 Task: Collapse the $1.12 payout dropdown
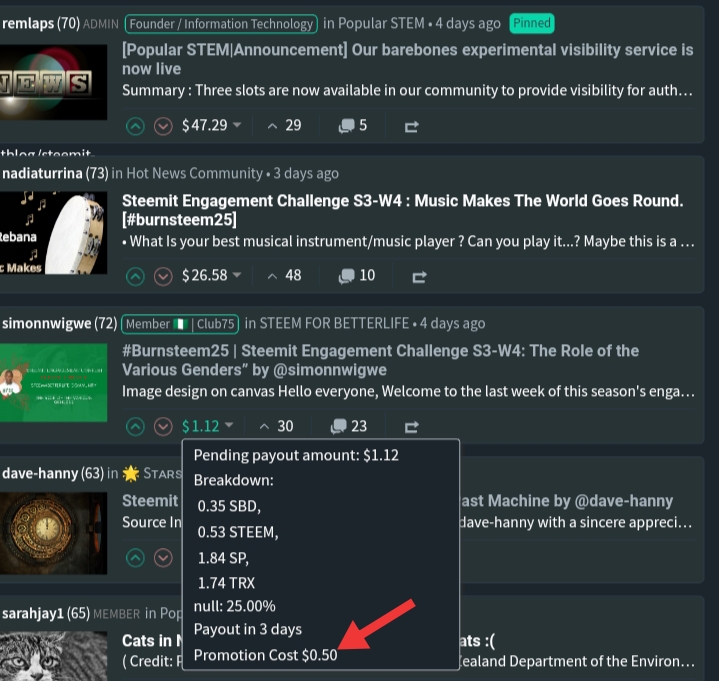click(x=208, y=426)
